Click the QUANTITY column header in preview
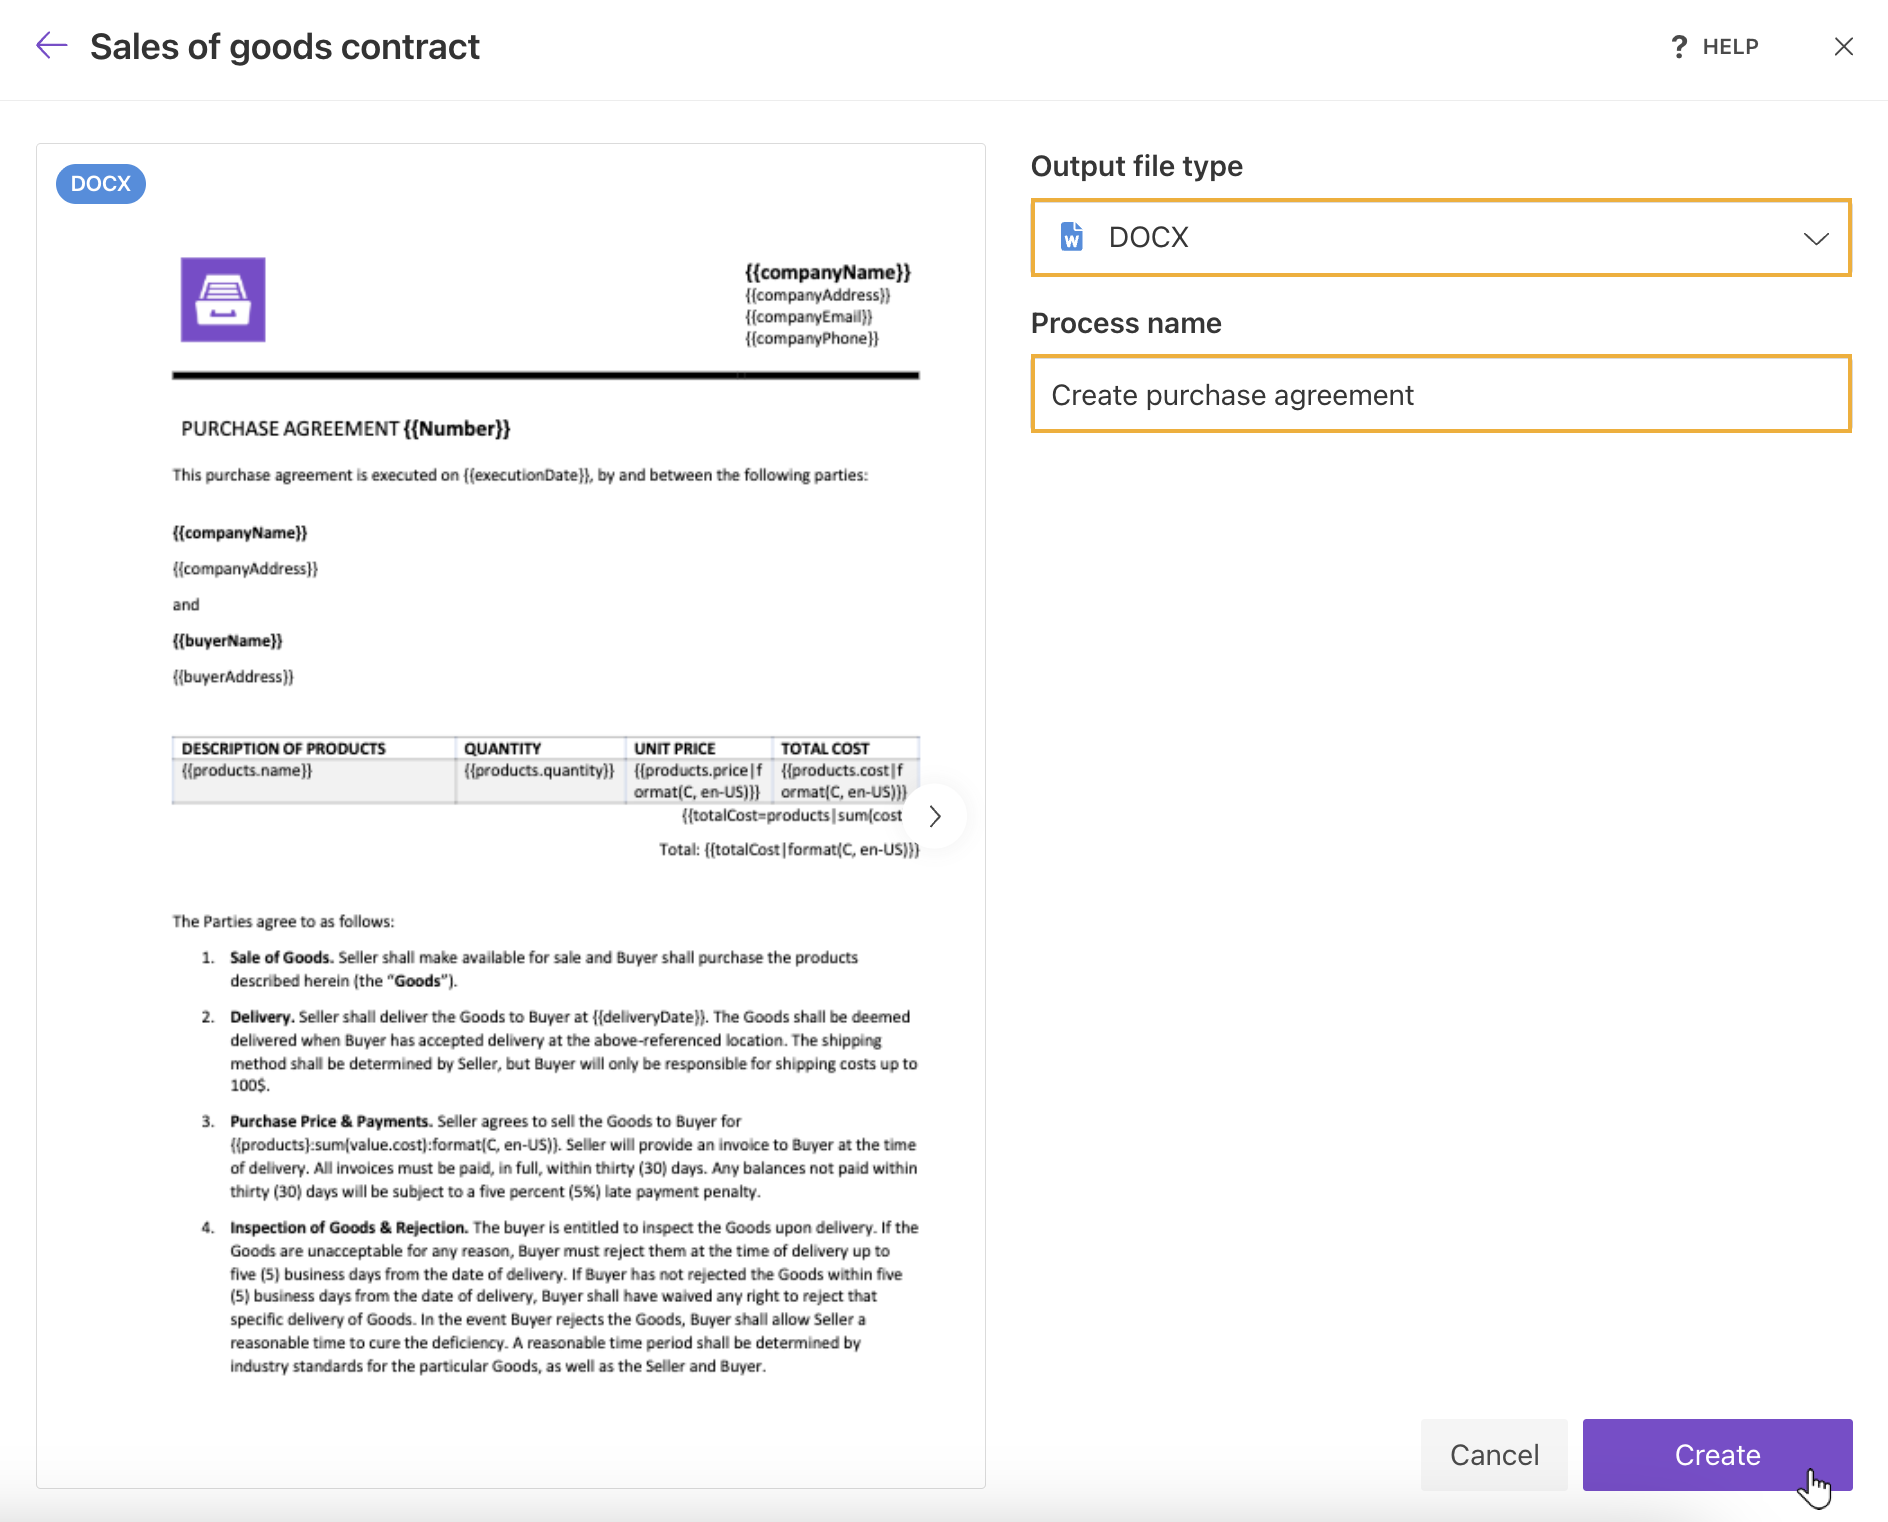 pyautogui.click(x=502, y=749)
